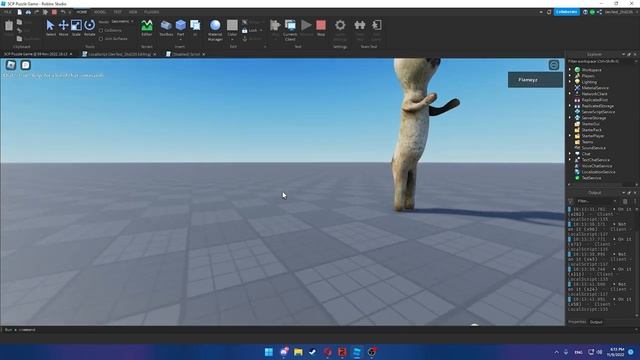Image resolution: width=640 pixels, height=360 pixels.
Task: Expand the ServerStorage tree node
Action: click(x=570, y=118)
